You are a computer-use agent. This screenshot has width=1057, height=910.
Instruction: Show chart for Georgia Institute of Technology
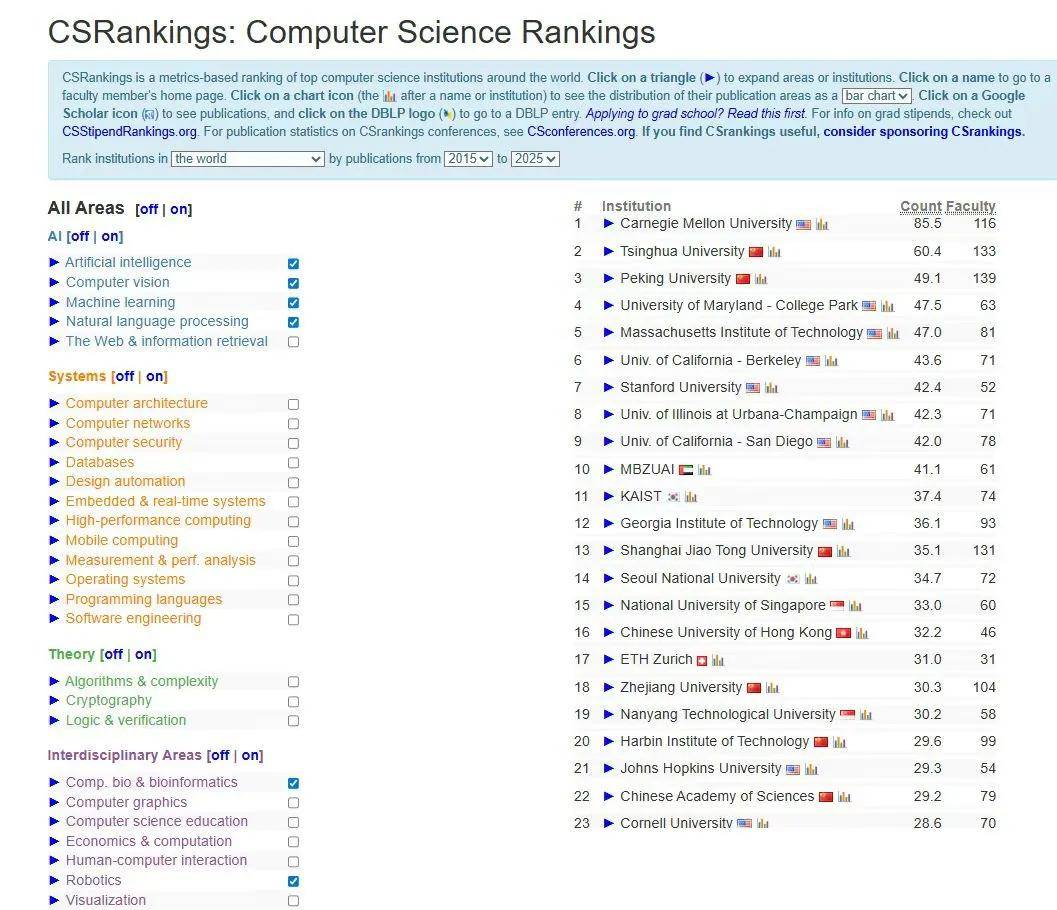pyautogui.click(x=848, y=524)
